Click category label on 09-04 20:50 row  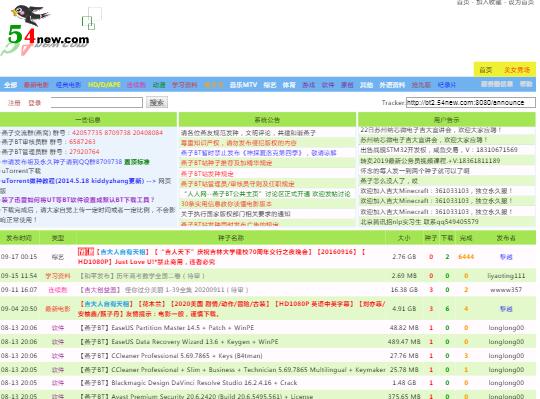point(58,309)
